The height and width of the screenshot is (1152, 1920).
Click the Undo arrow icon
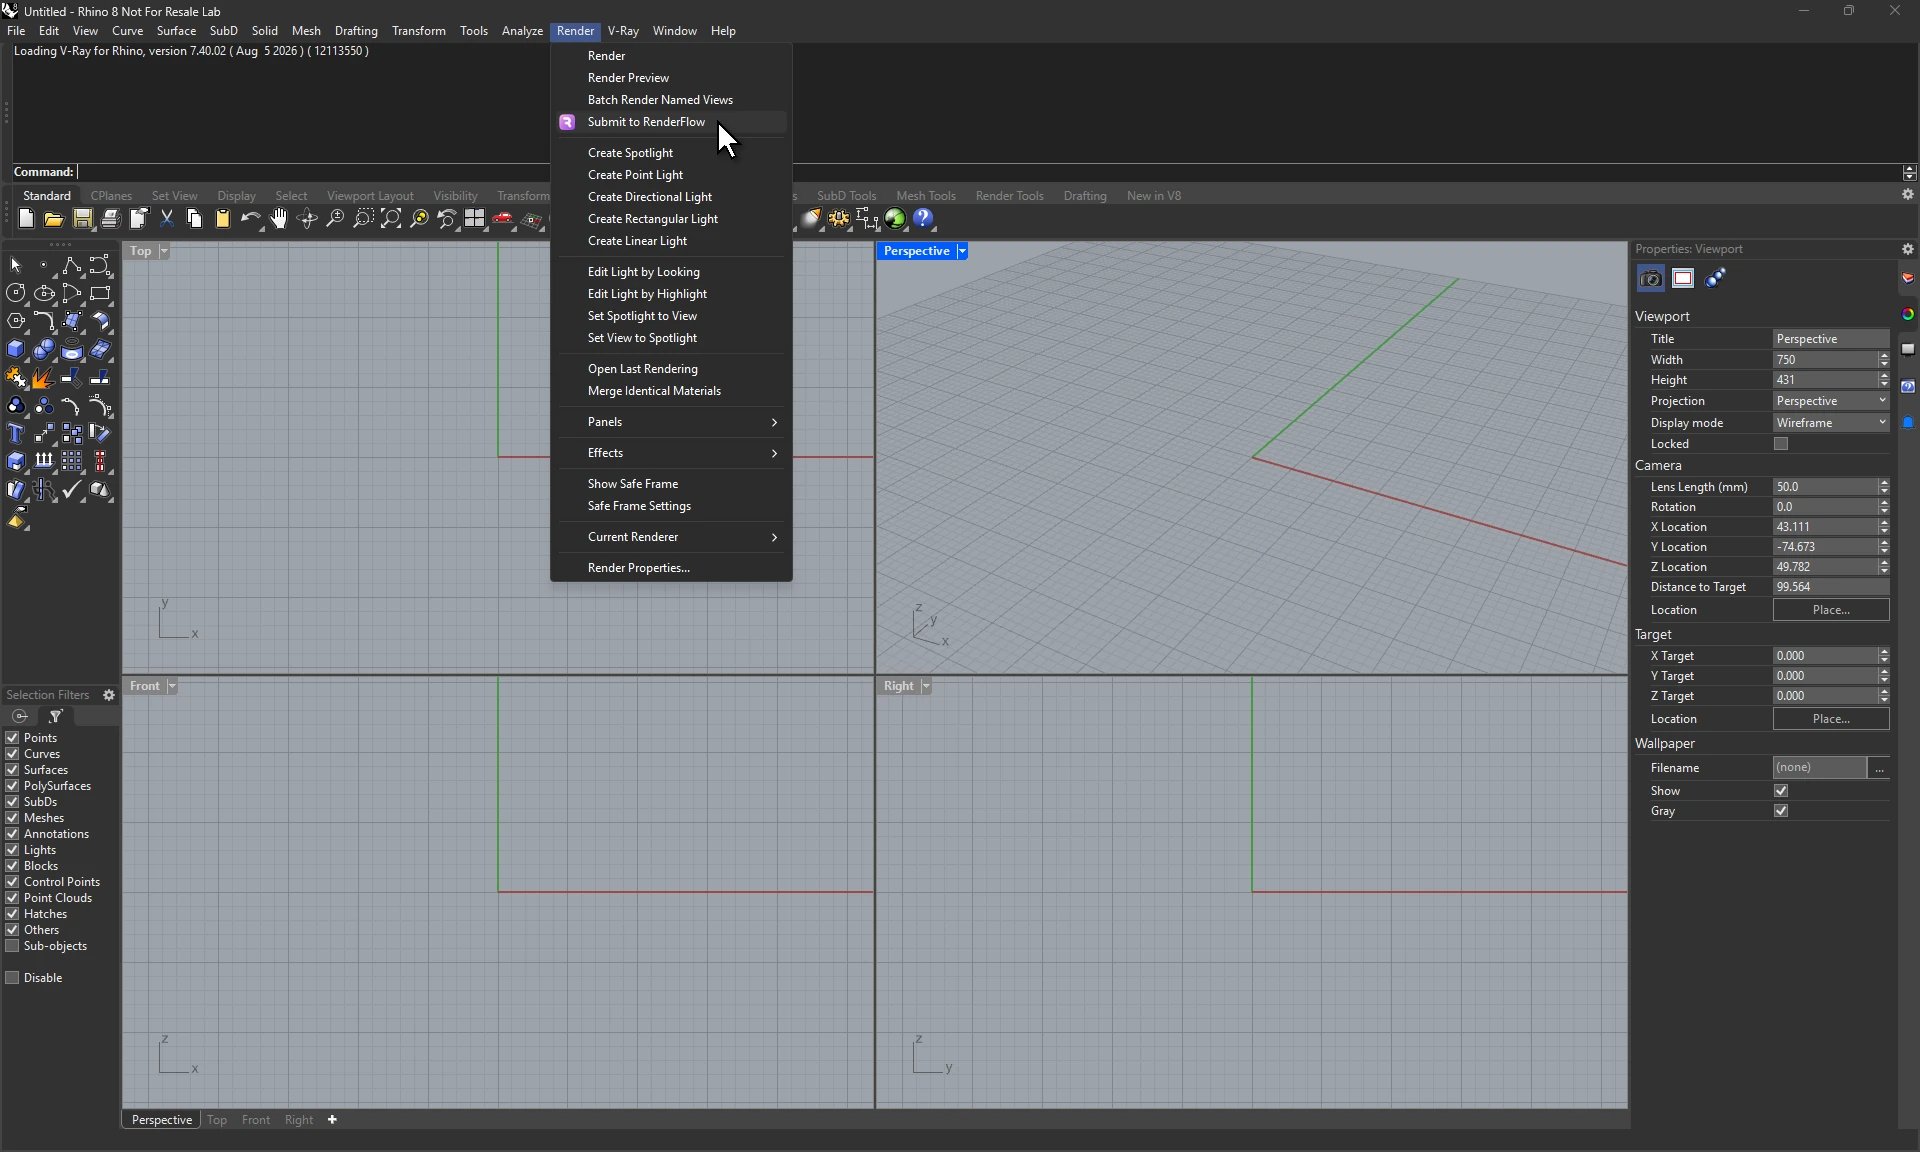251,219
